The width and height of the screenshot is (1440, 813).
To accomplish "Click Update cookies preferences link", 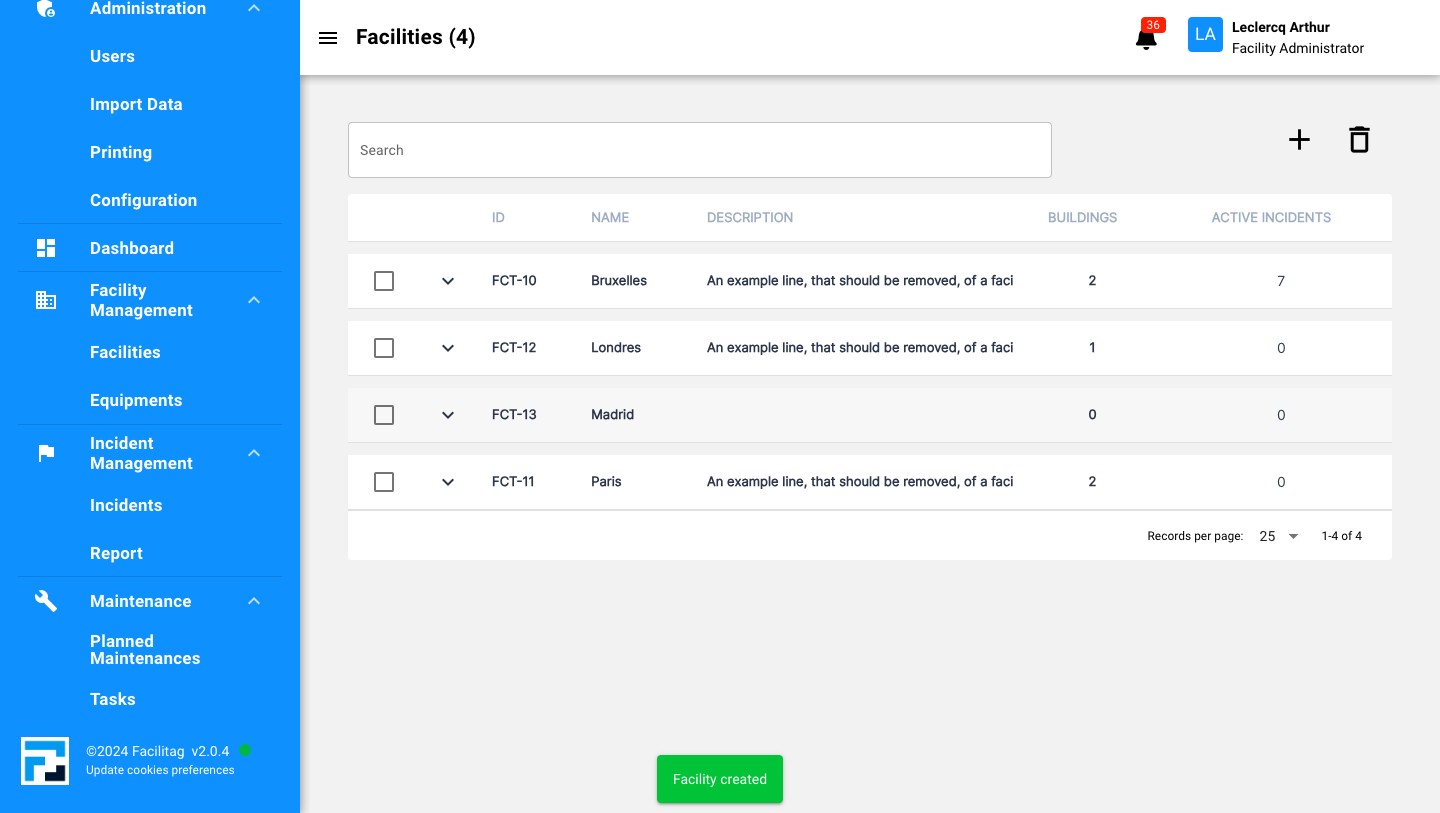I will pos(160,770).
